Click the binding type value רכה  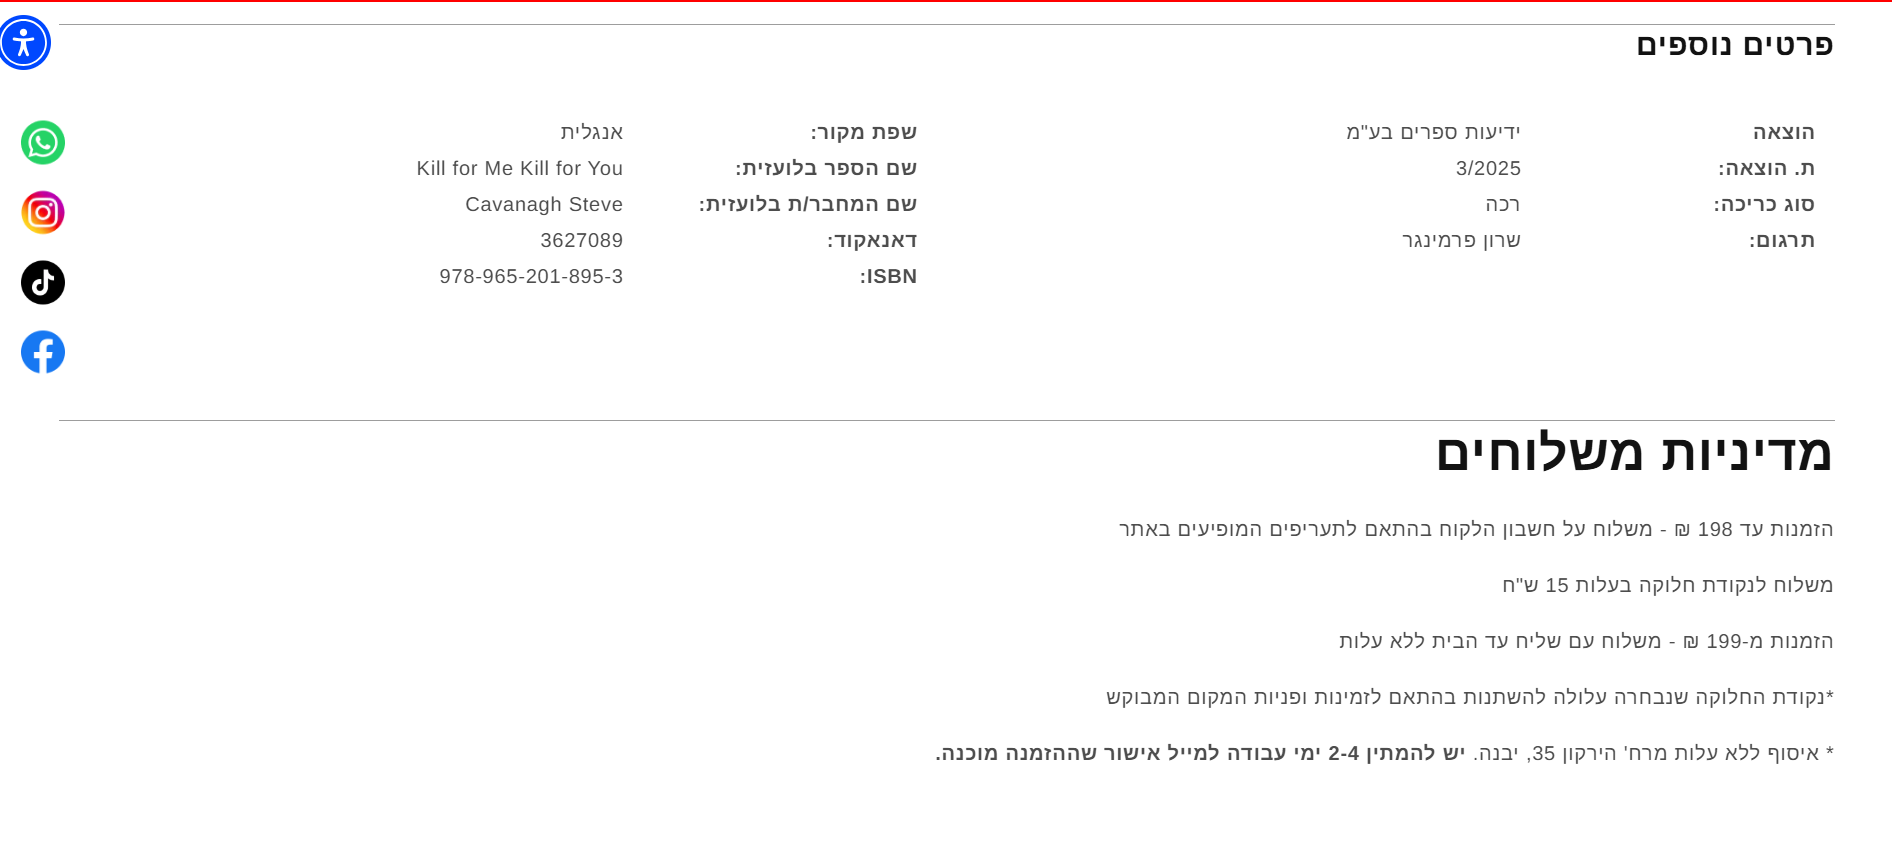coord(1502,204)
